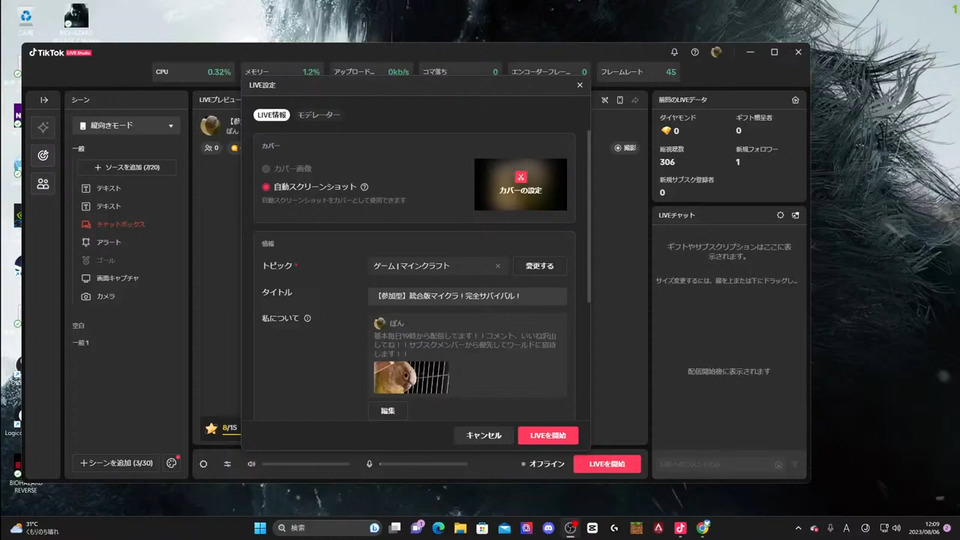Open File Explorer from the taskbar

(x=460, y=528)
